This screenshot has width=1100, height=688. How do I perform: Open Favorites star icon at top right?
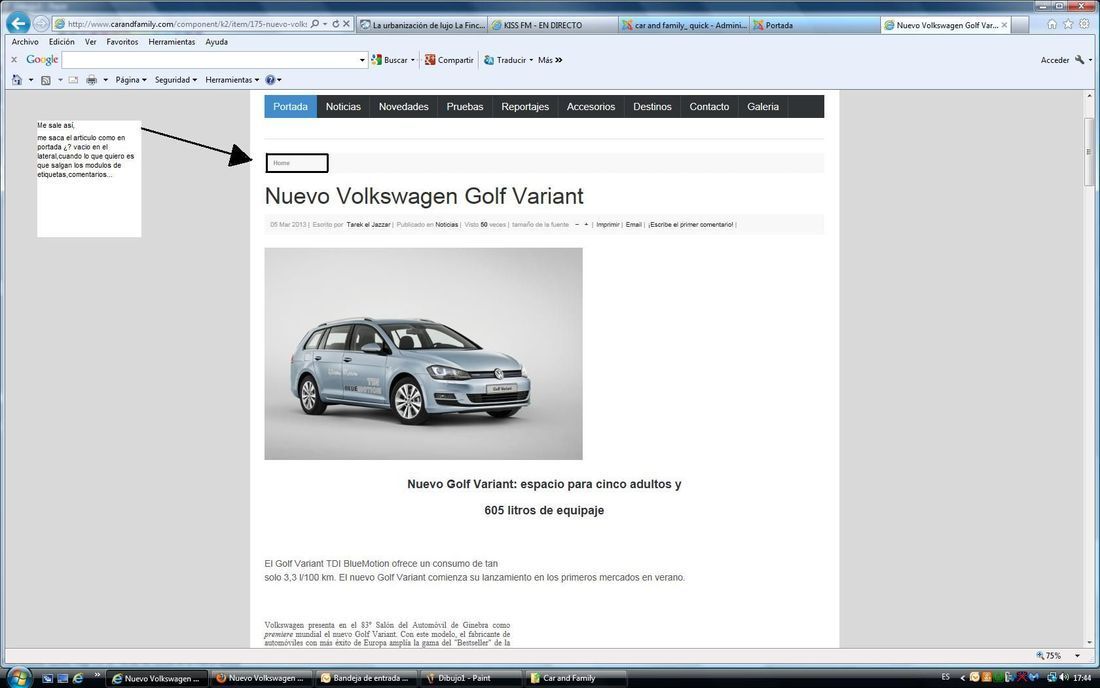click(x=1068, y=24)
